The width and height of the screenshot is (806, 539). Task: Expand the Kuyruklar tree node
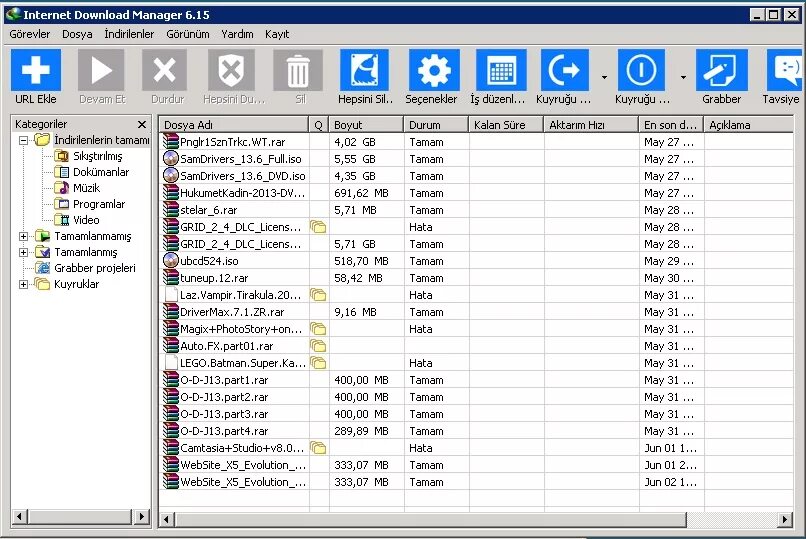(24, 284)
